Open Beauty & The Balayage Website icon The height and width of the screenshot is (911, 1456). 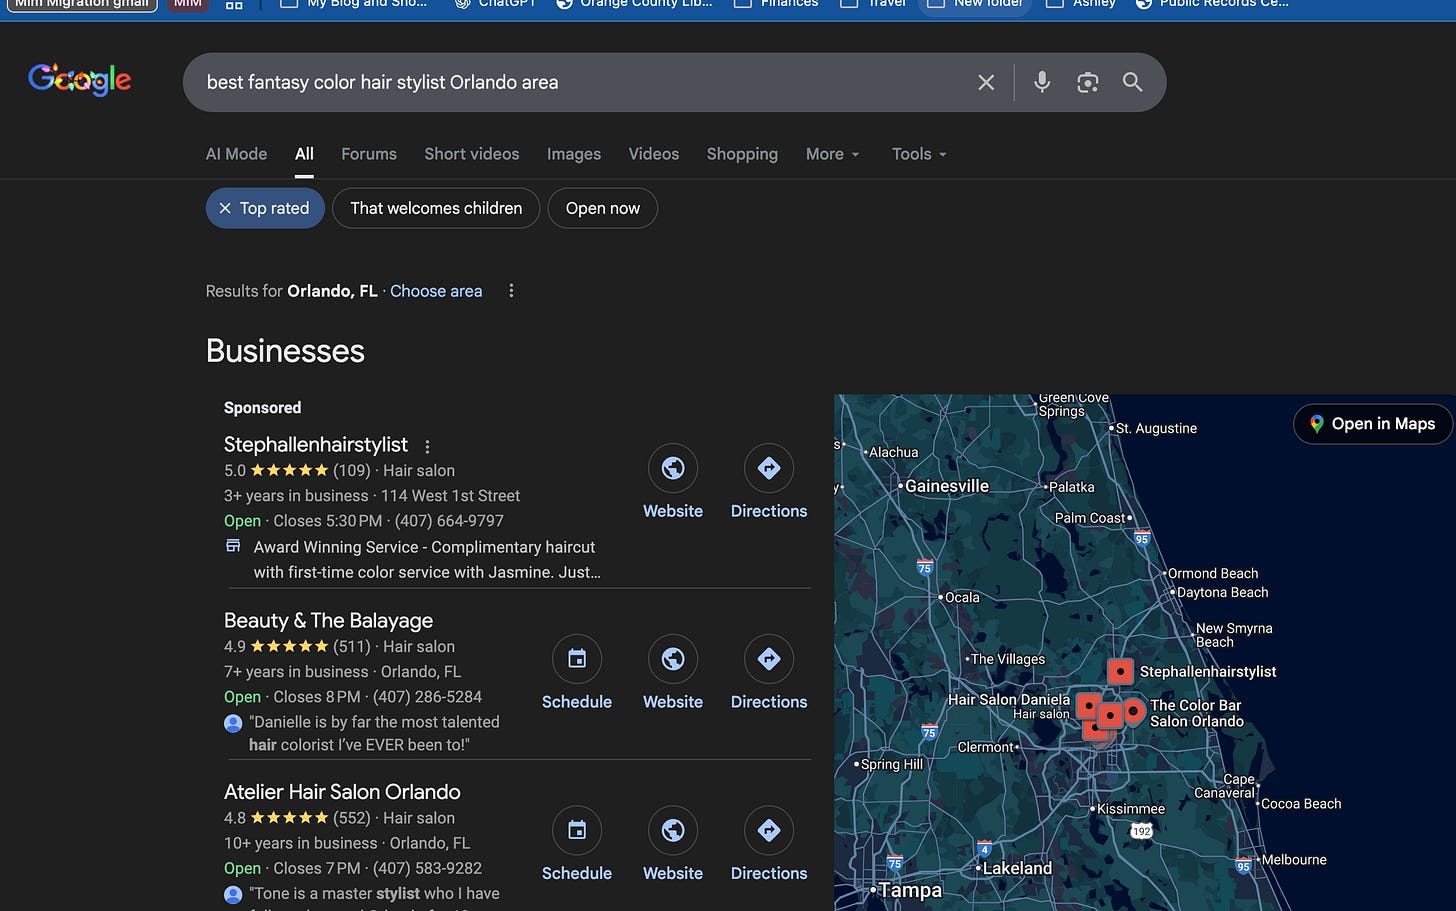click(x=673, y=659)
